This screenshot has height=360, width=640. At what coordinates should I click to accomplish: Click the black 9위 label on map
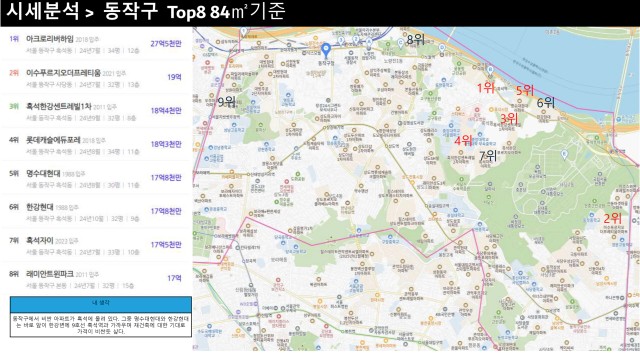coord(227,102)
